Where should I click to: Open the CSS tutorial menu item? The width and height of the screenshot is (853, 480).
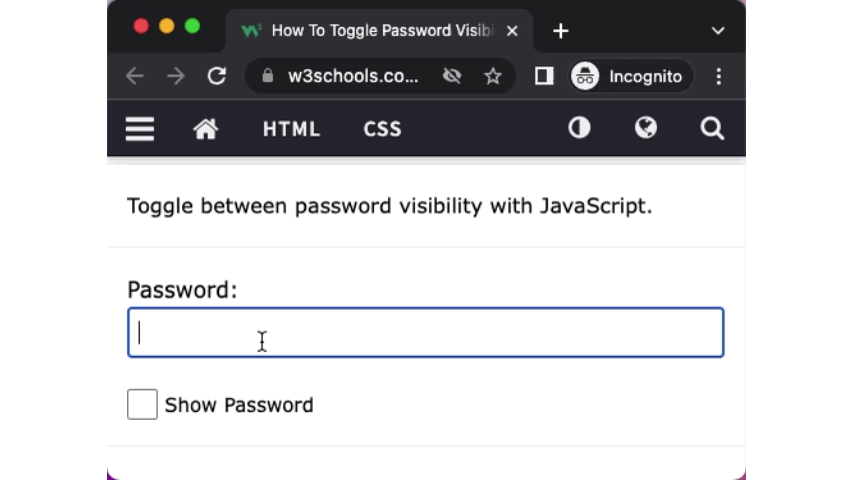[x=382, y=129]
